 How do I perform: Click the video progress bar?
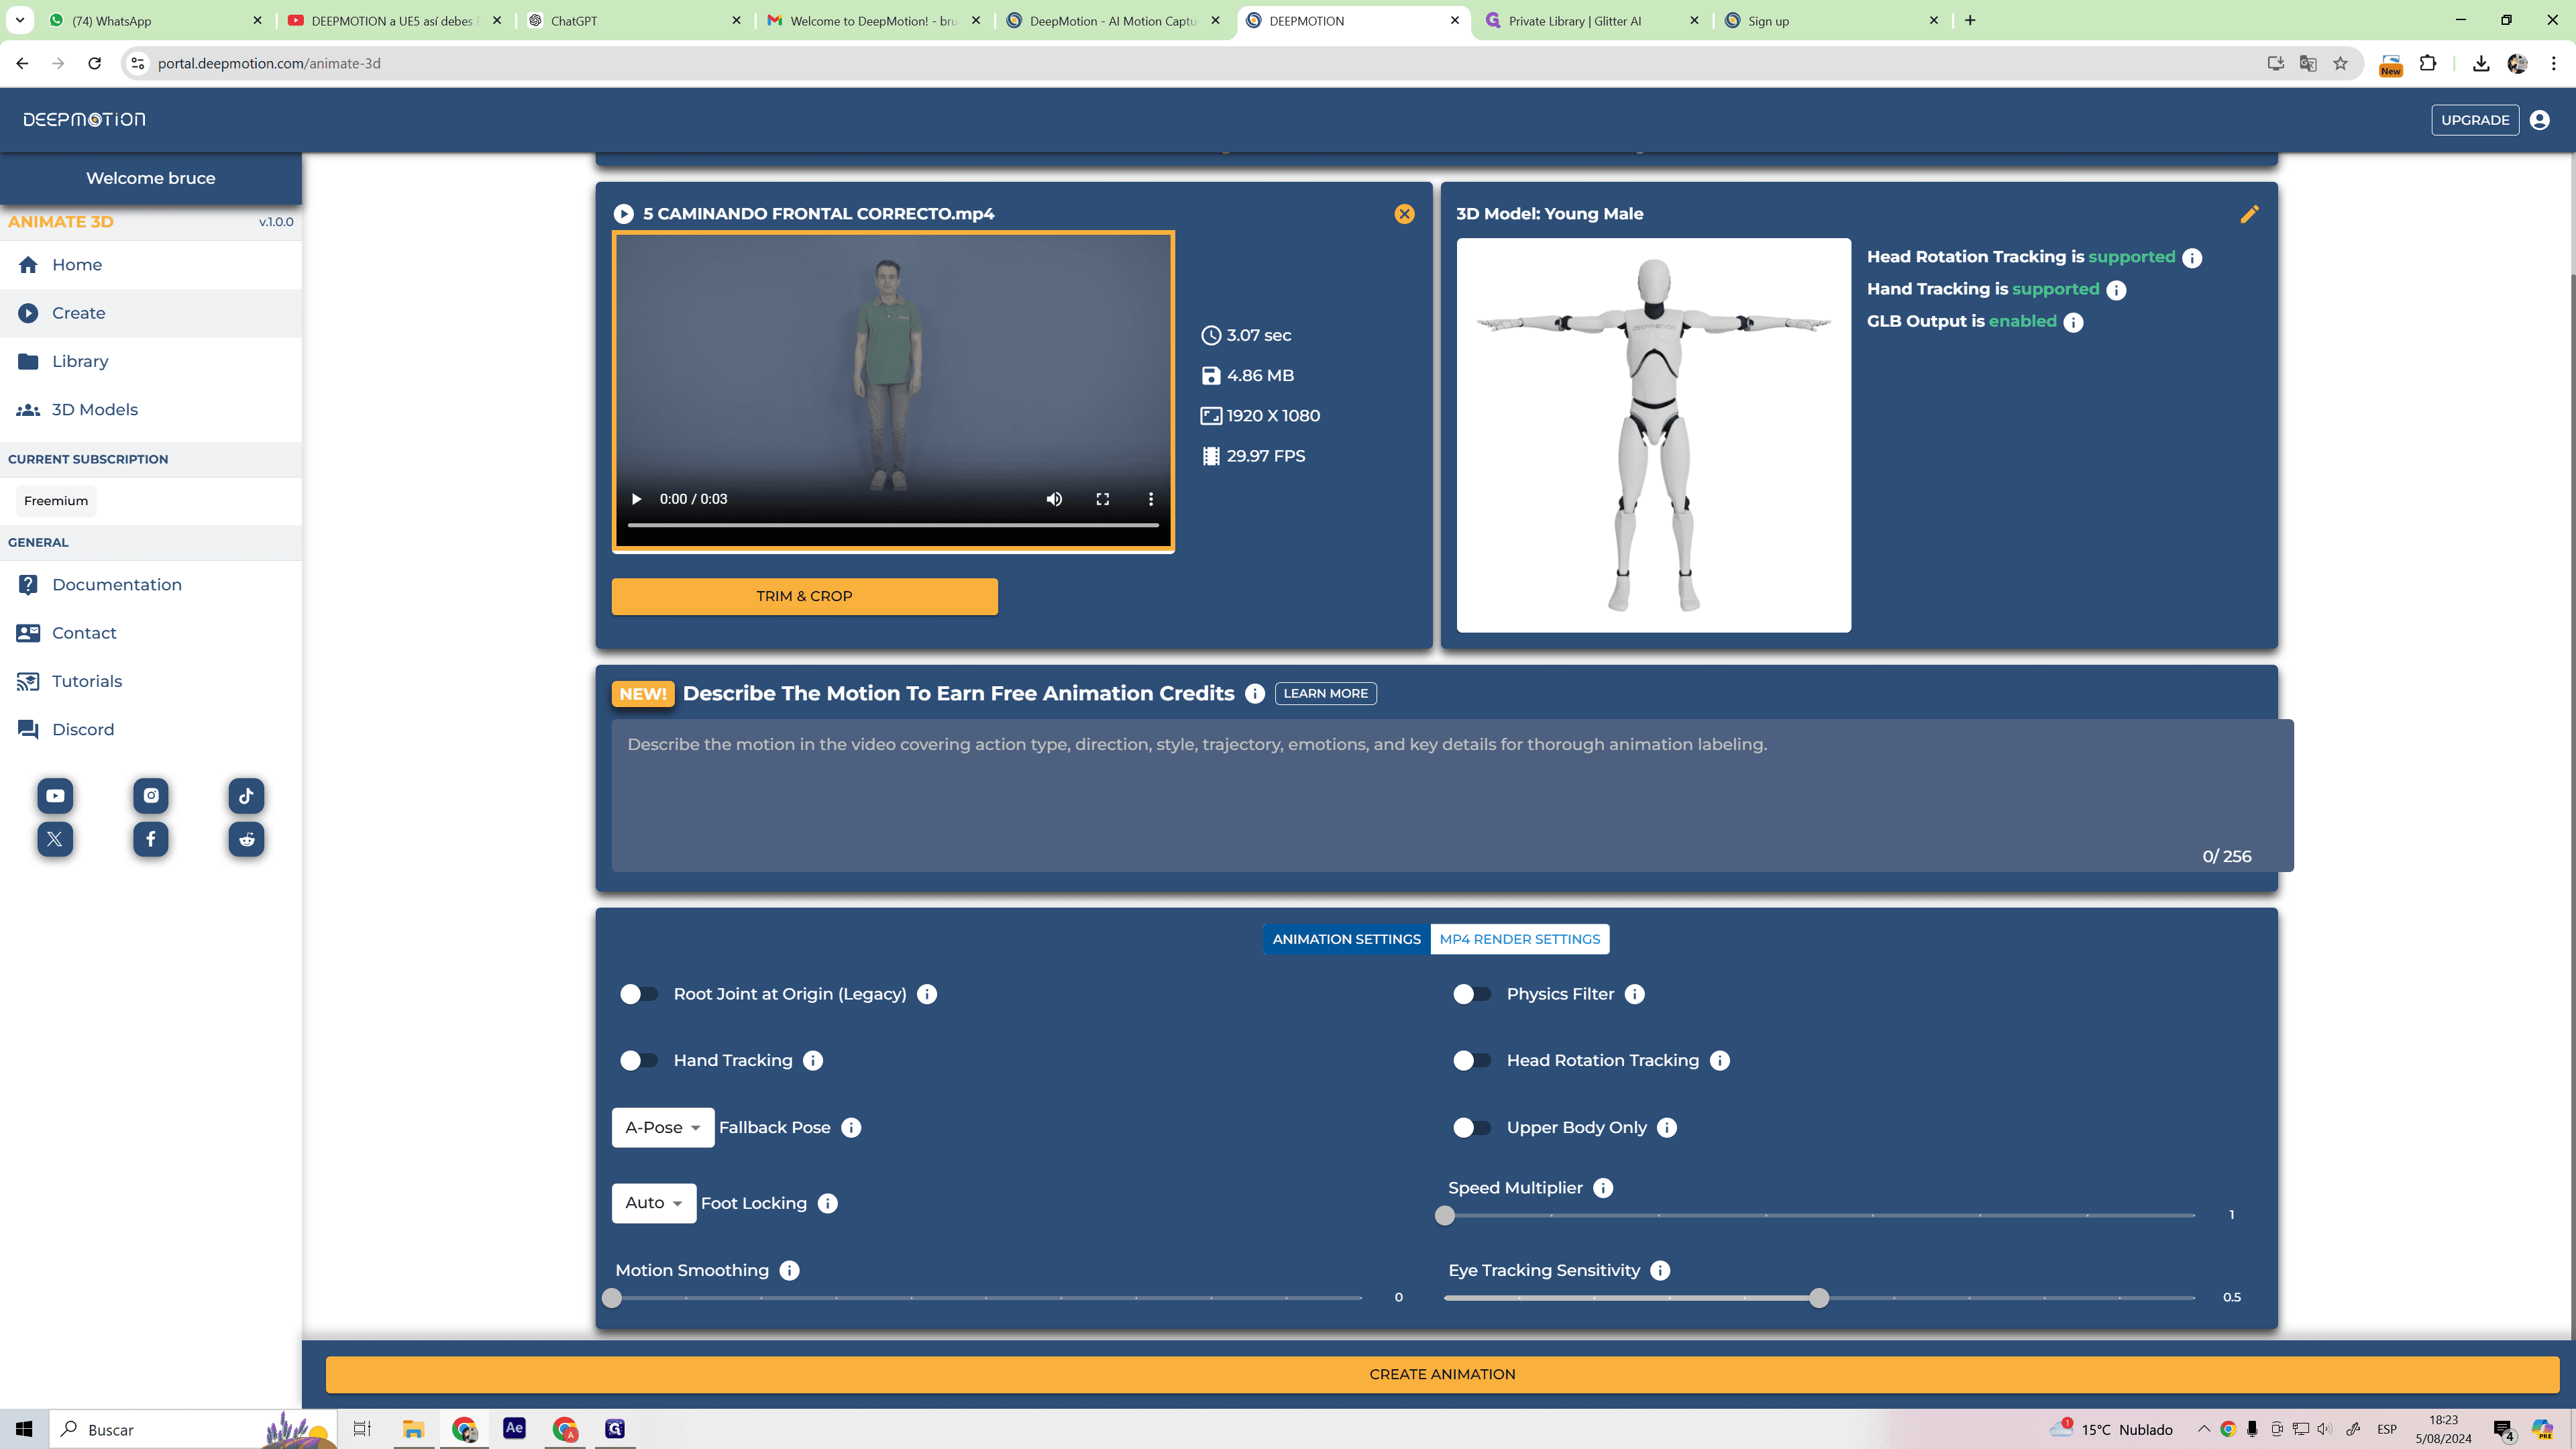pyautogui.click(x=893, y=525)
